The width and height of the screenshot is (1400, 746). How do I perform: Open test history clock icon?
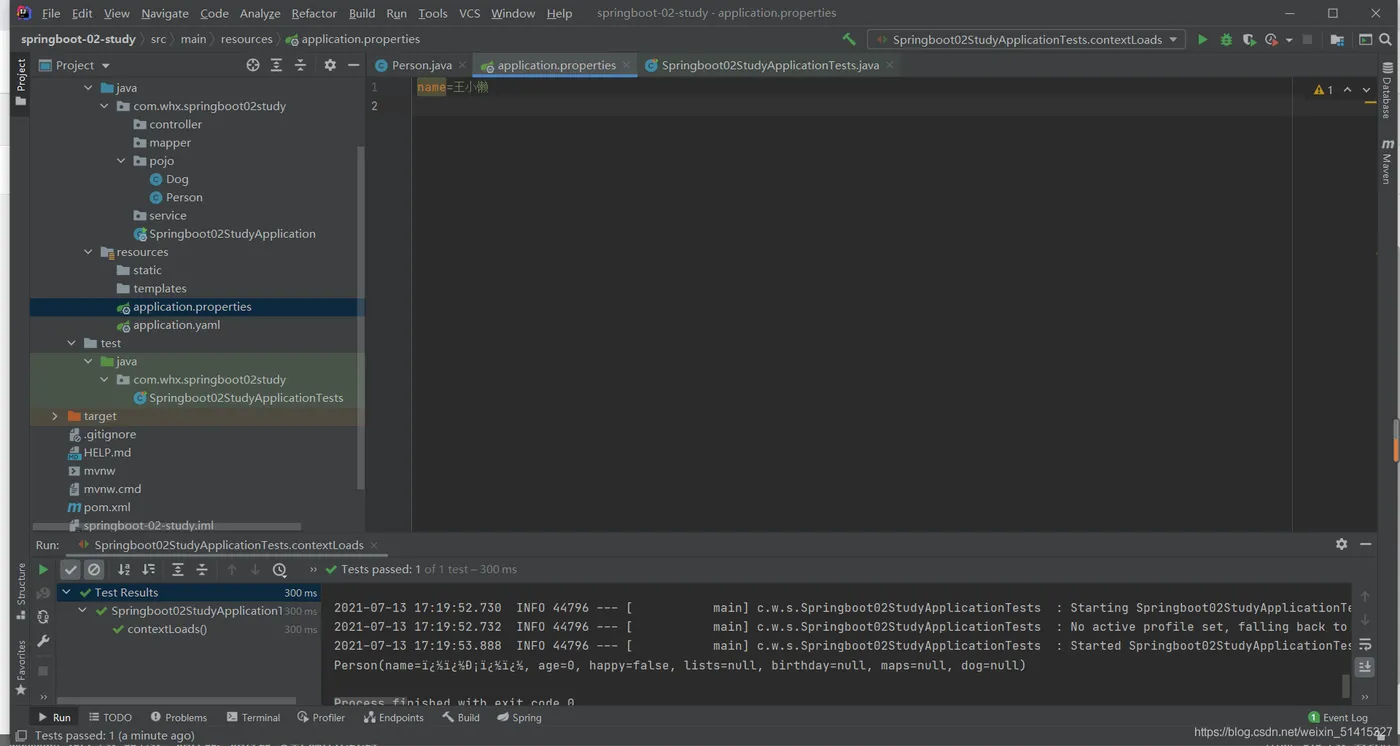(x=280, y=569)
